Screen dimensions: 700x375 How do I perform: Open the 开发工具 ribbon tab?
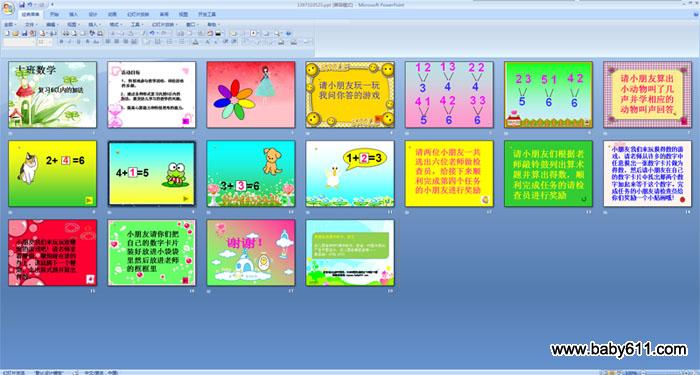tap(207, 14)
